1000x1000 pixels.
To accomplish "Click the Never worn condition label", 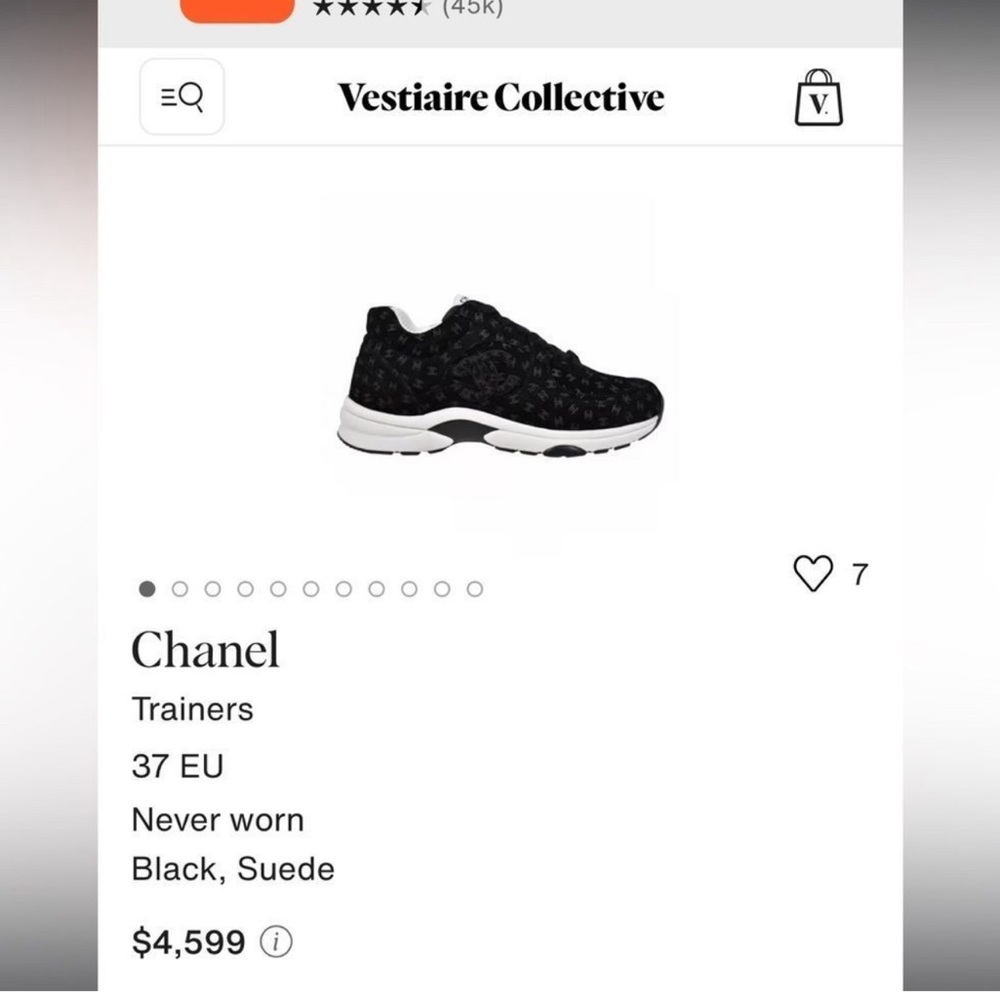I will point(218,820).
